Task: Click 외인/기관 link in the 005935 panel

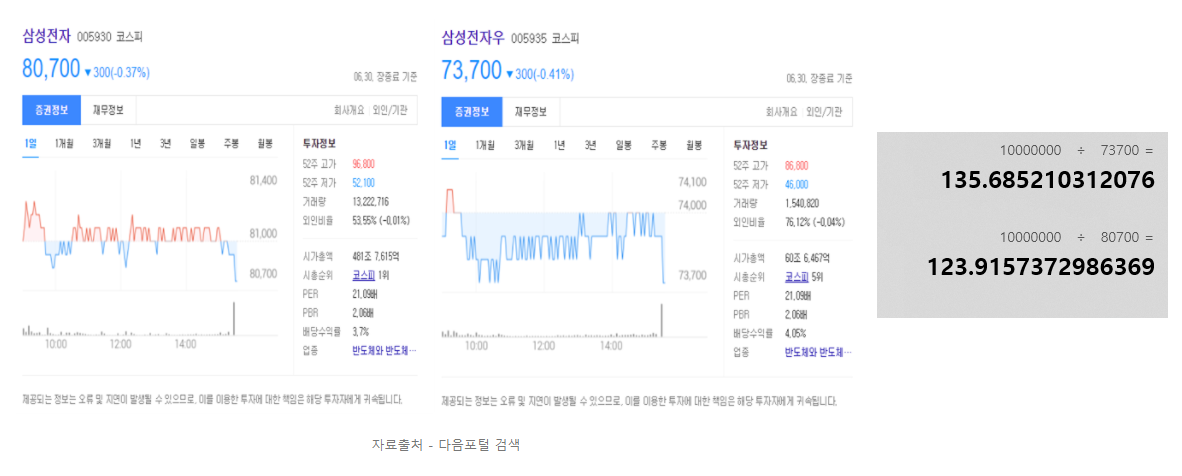Action: click(x=824, y=112)
